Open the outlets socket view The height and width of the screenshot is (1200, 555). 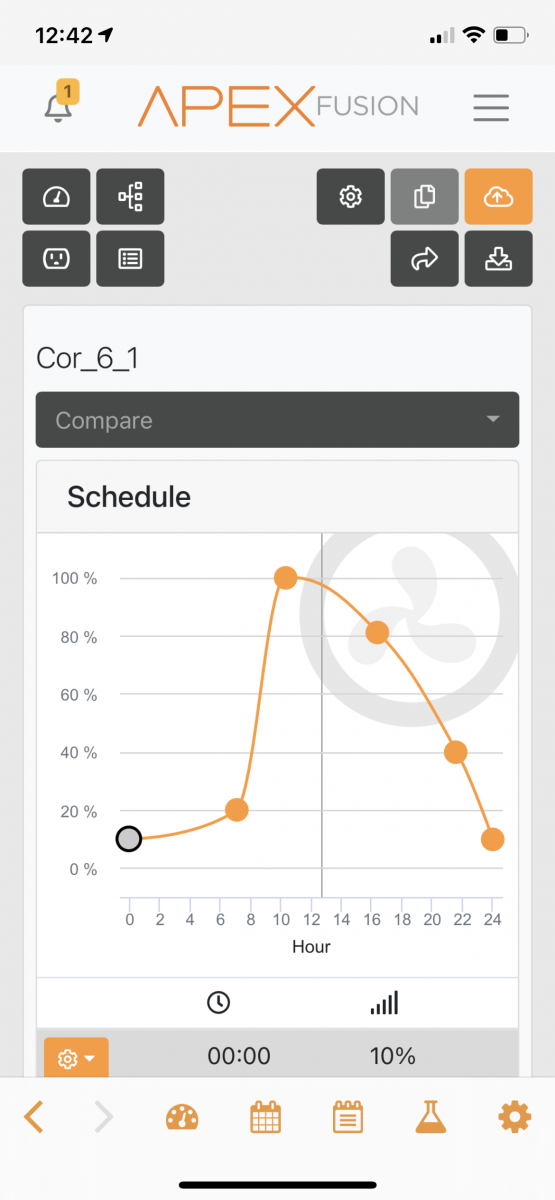[56, 258]
